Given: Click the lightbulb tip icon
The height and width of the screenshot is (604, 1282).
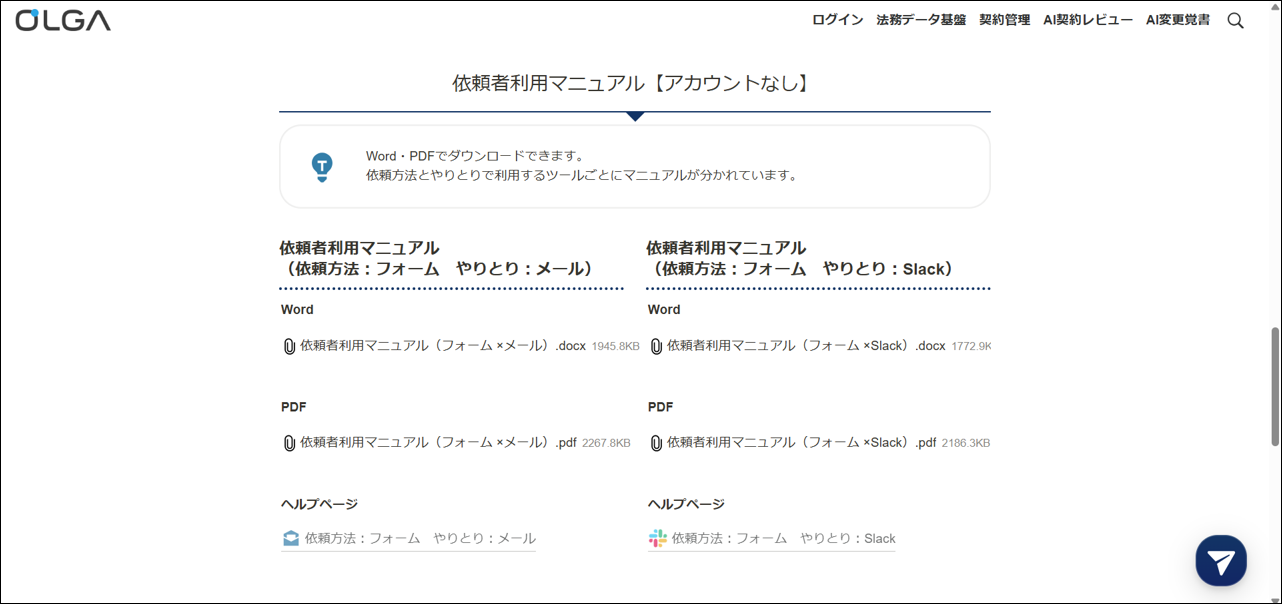Looking at the screenshot, I should 322,167.
